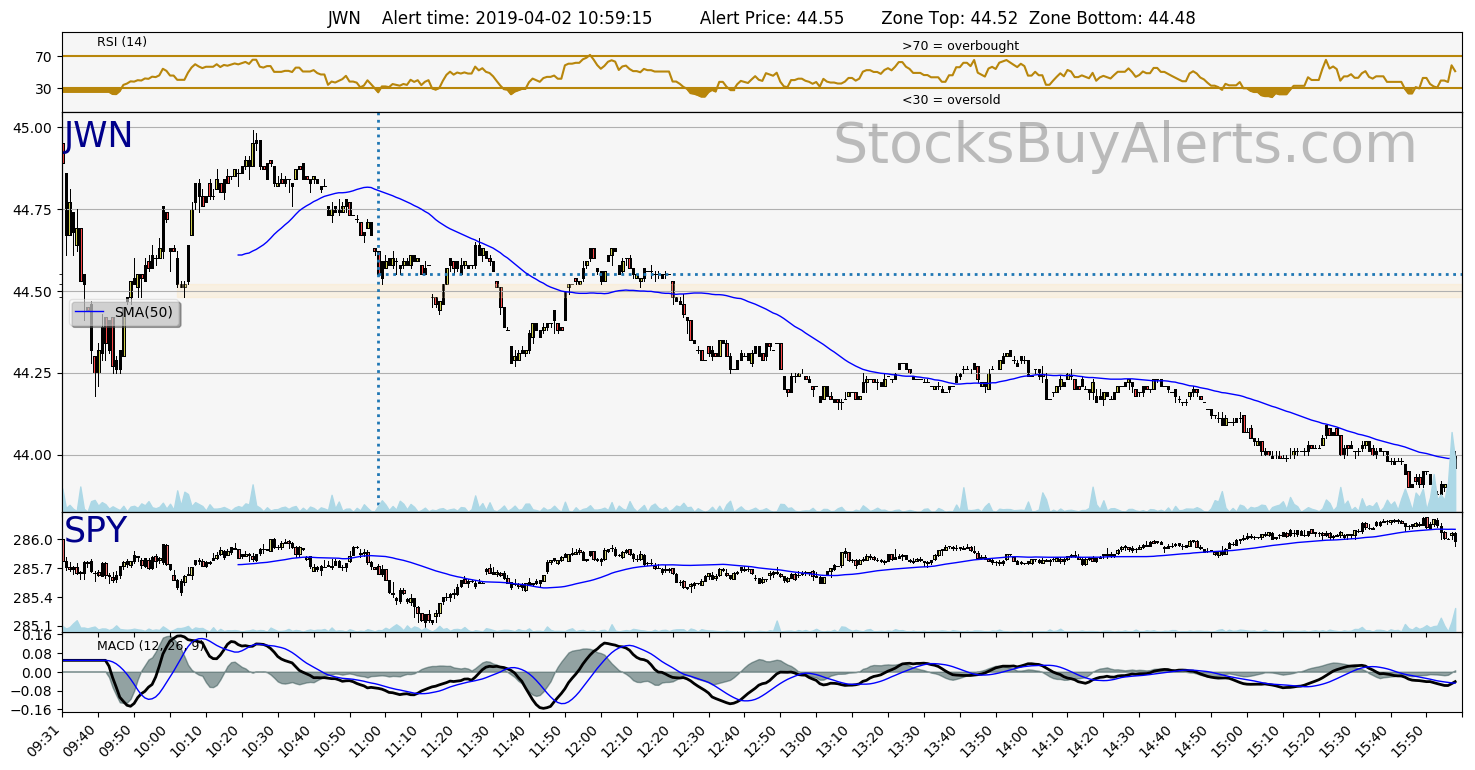Click the 11:00 time axis label
Screen dimensions: 1475x770
pos(368,742)
